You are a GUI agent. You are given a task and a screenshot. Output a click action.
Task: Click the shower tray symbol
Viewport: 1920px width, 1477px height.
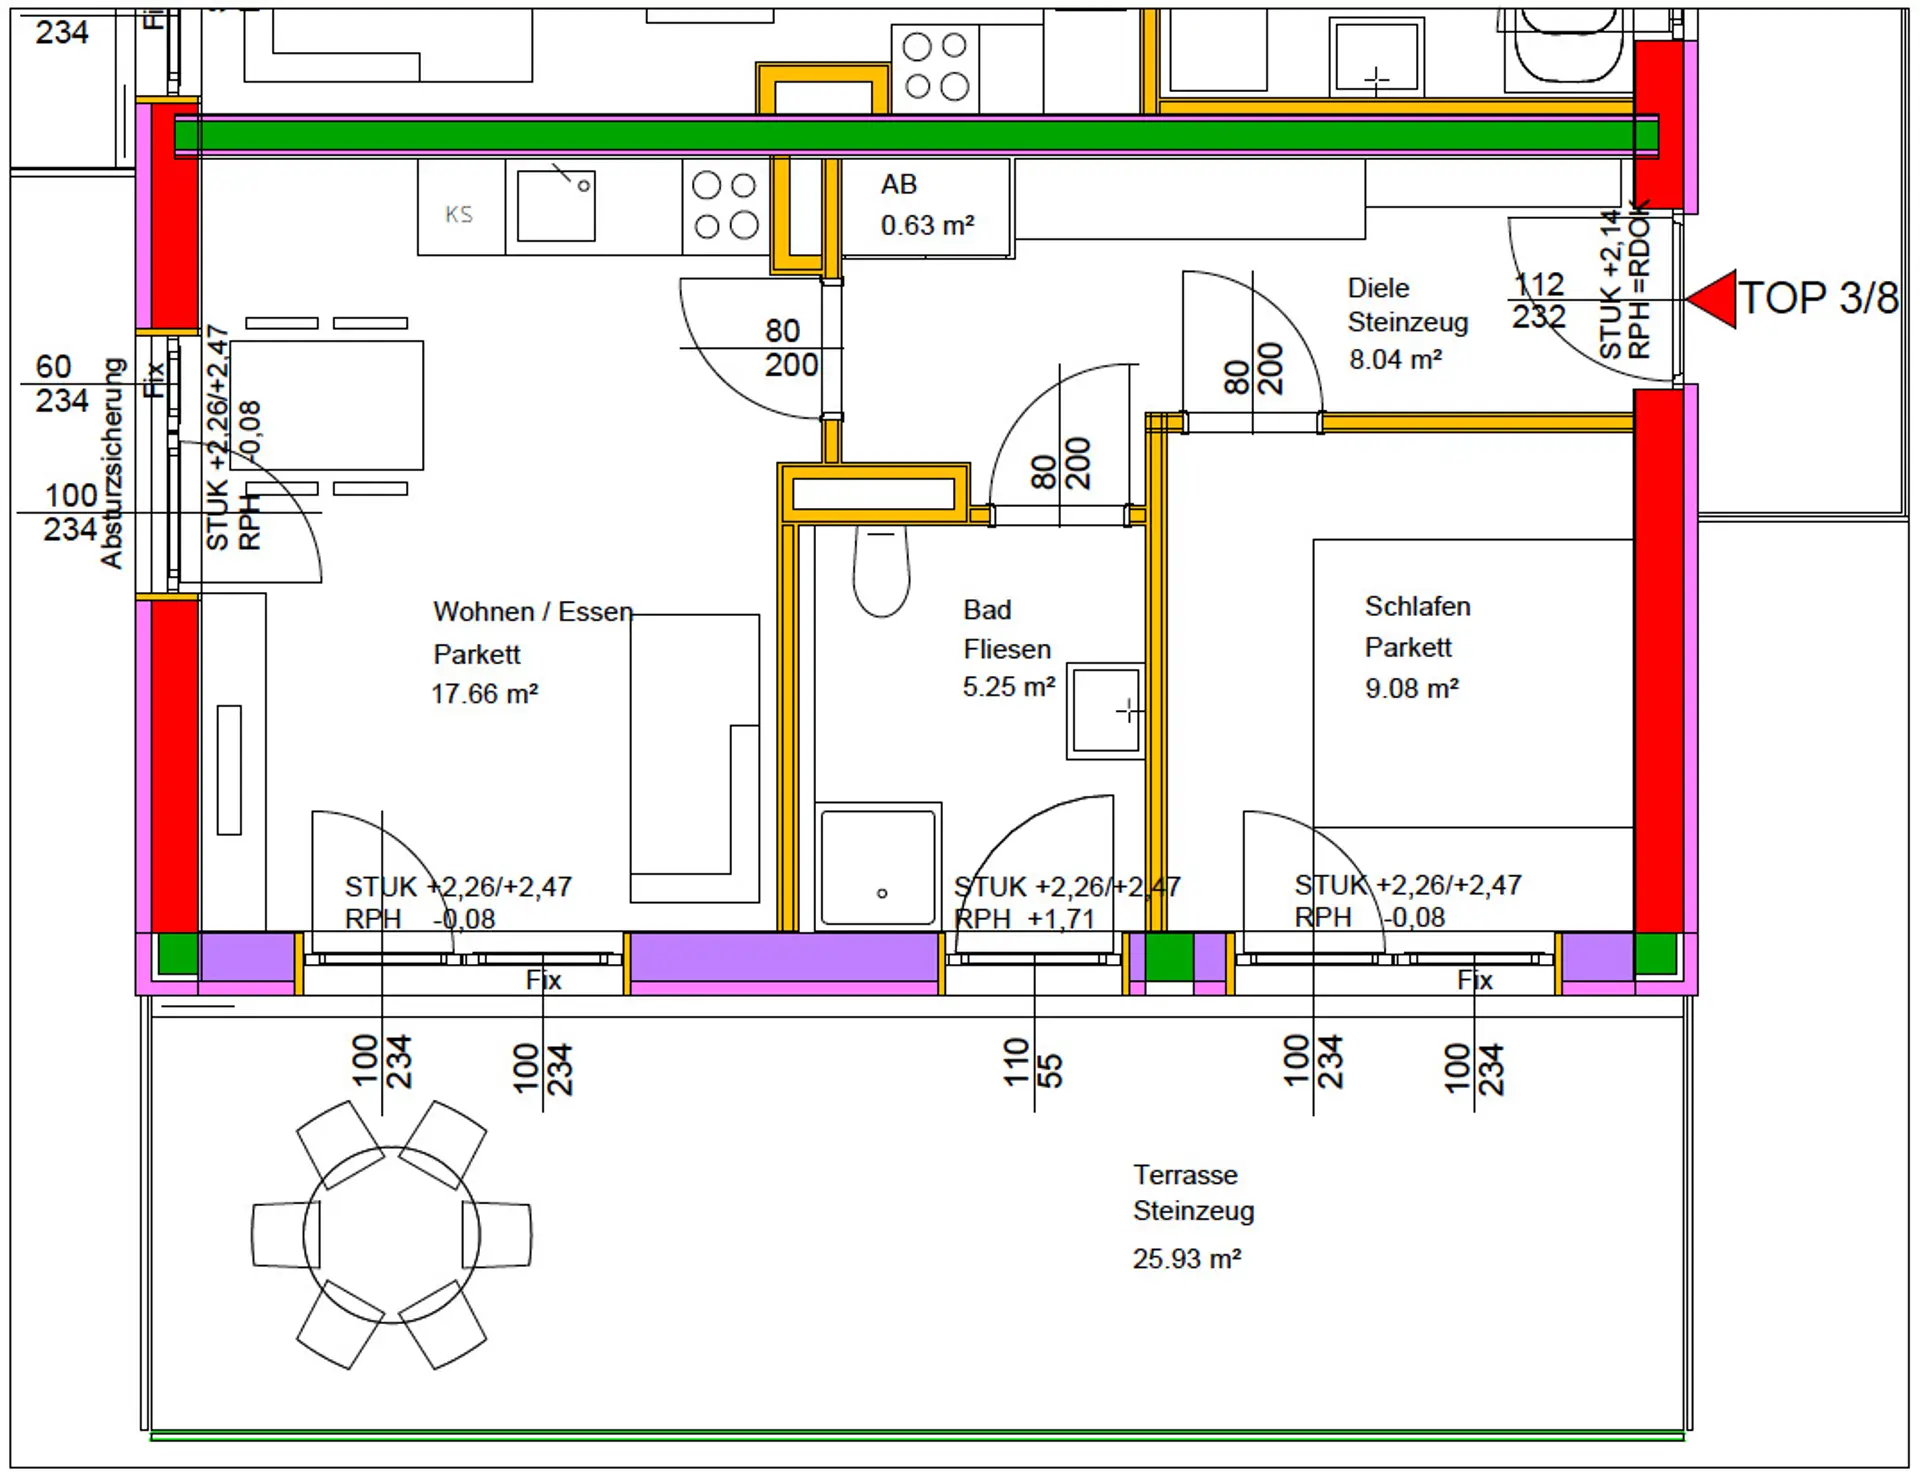pos(878,867)
